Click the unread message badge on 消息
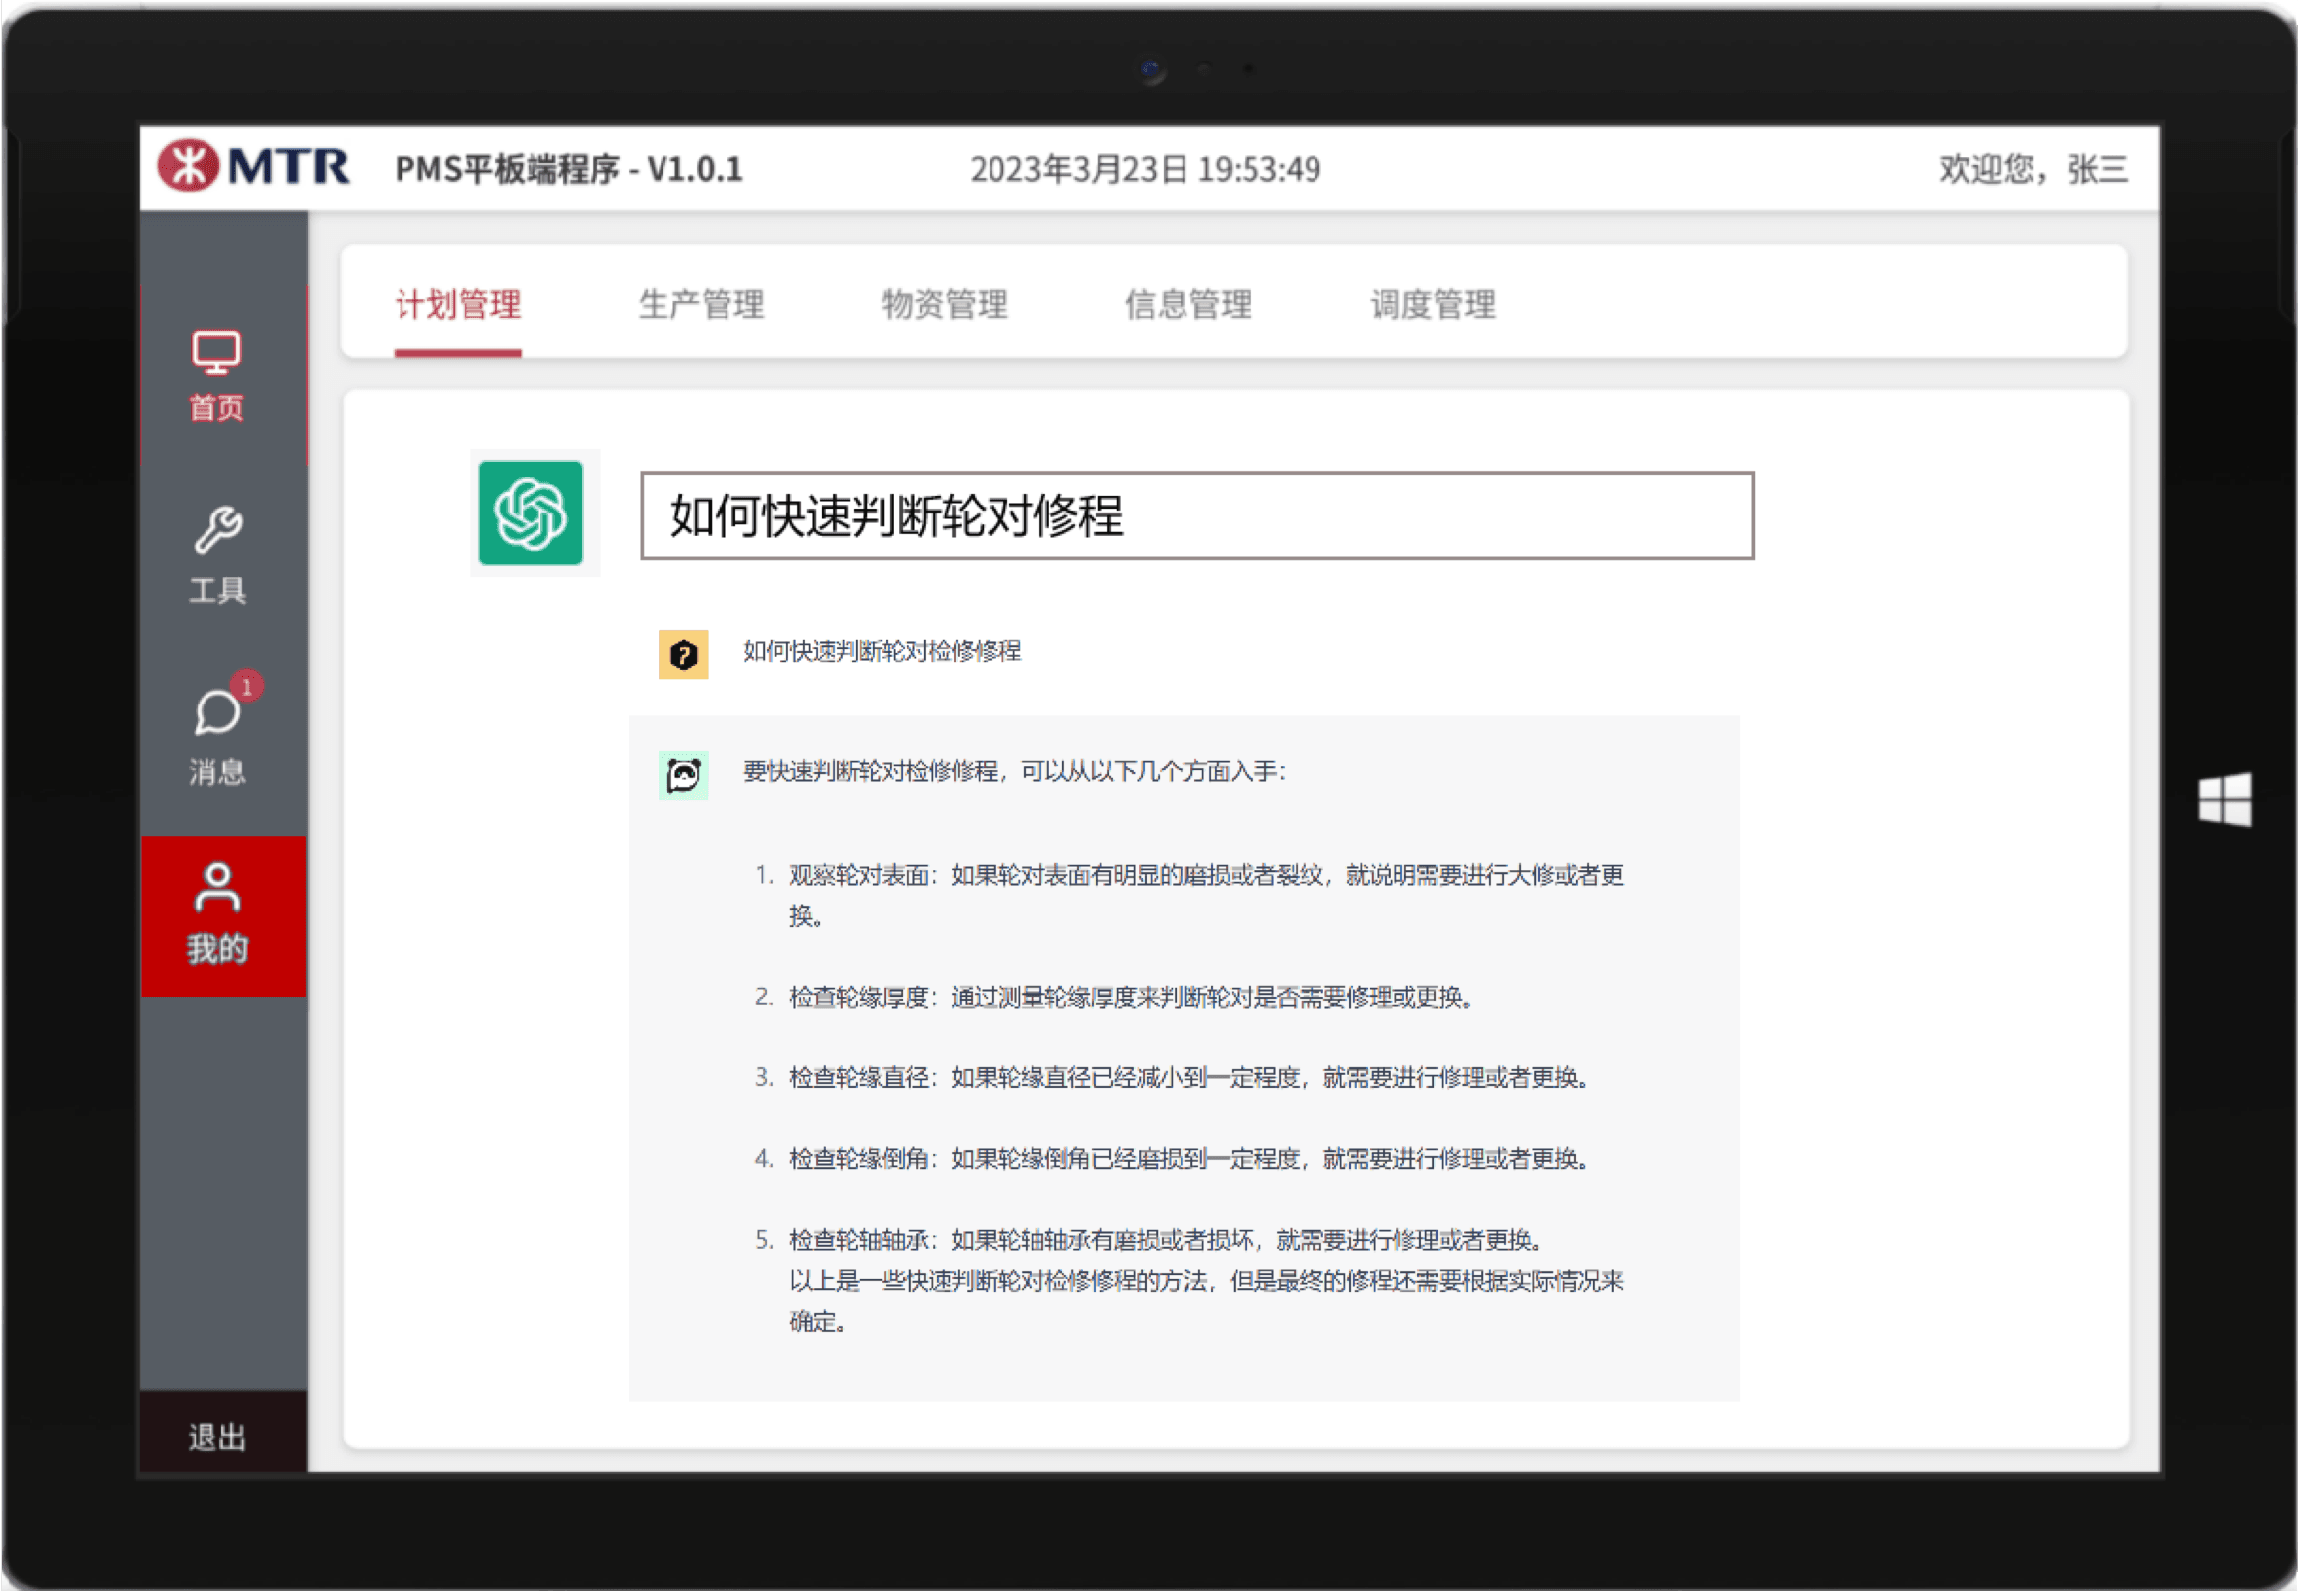Viewport: 2298px width, 1592px height. (247, 686)
